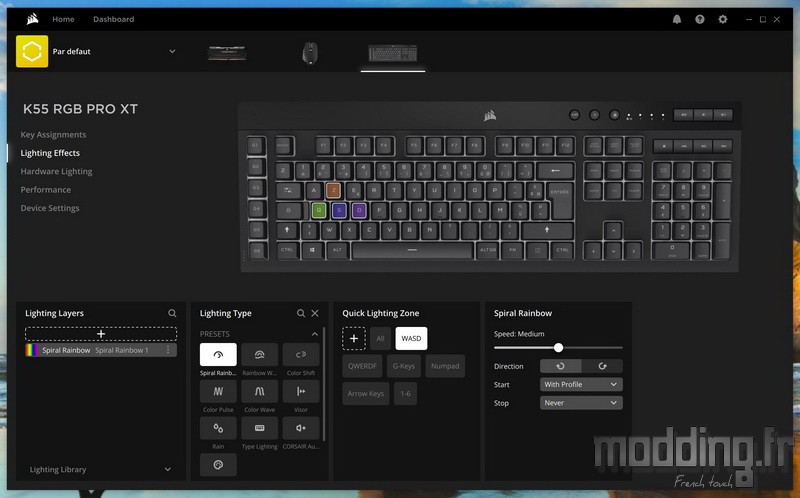
Task: Choose the Spiral Rainbow preset
Action: 218,355
